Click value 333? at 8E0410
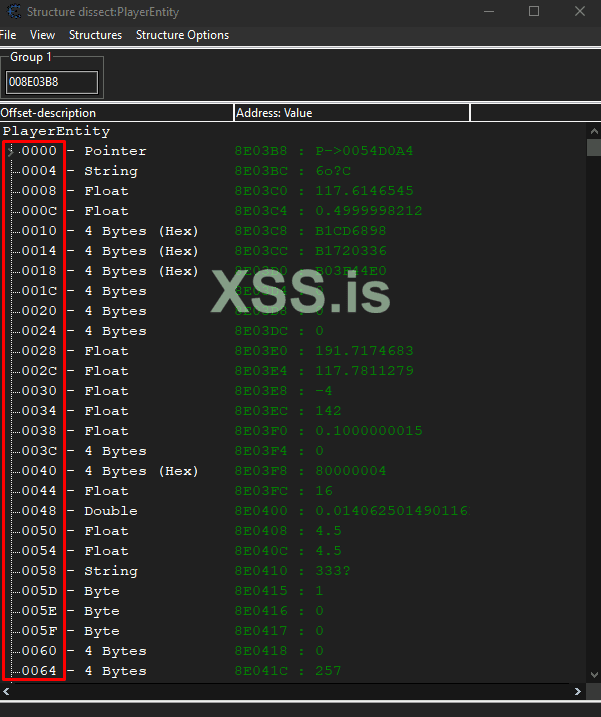The height and width of the screenshot is (717, 601). pos(333,571)
